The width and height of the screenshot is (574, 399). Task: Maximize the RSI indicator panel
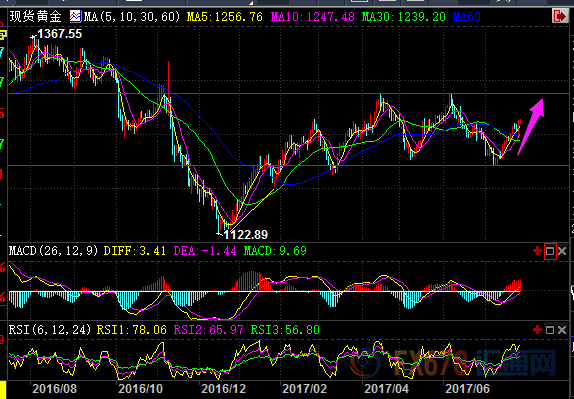[x=550, y=330]
